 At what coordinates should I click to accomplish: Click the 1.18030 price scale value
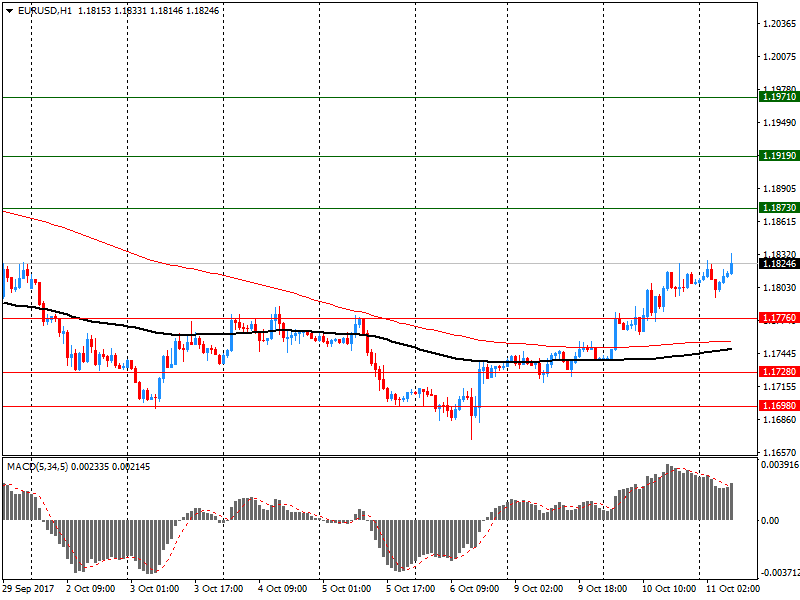(779, 288)
